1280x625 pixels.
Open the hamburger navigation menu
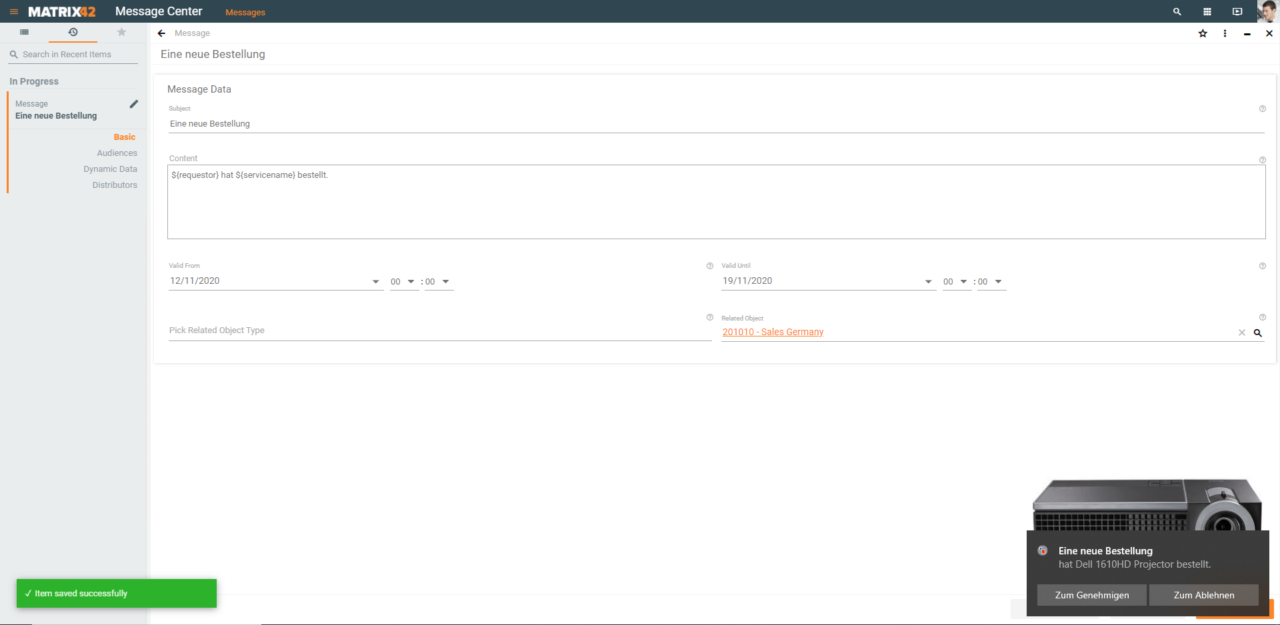(x=14, y=12)
